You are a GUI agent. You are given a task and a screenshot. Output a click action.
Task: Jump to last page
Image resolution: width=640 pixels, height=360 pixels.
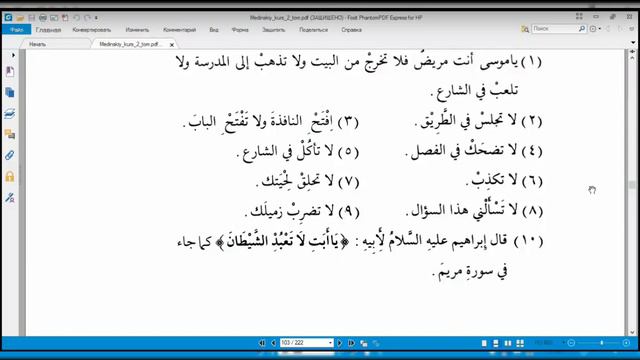351,343
